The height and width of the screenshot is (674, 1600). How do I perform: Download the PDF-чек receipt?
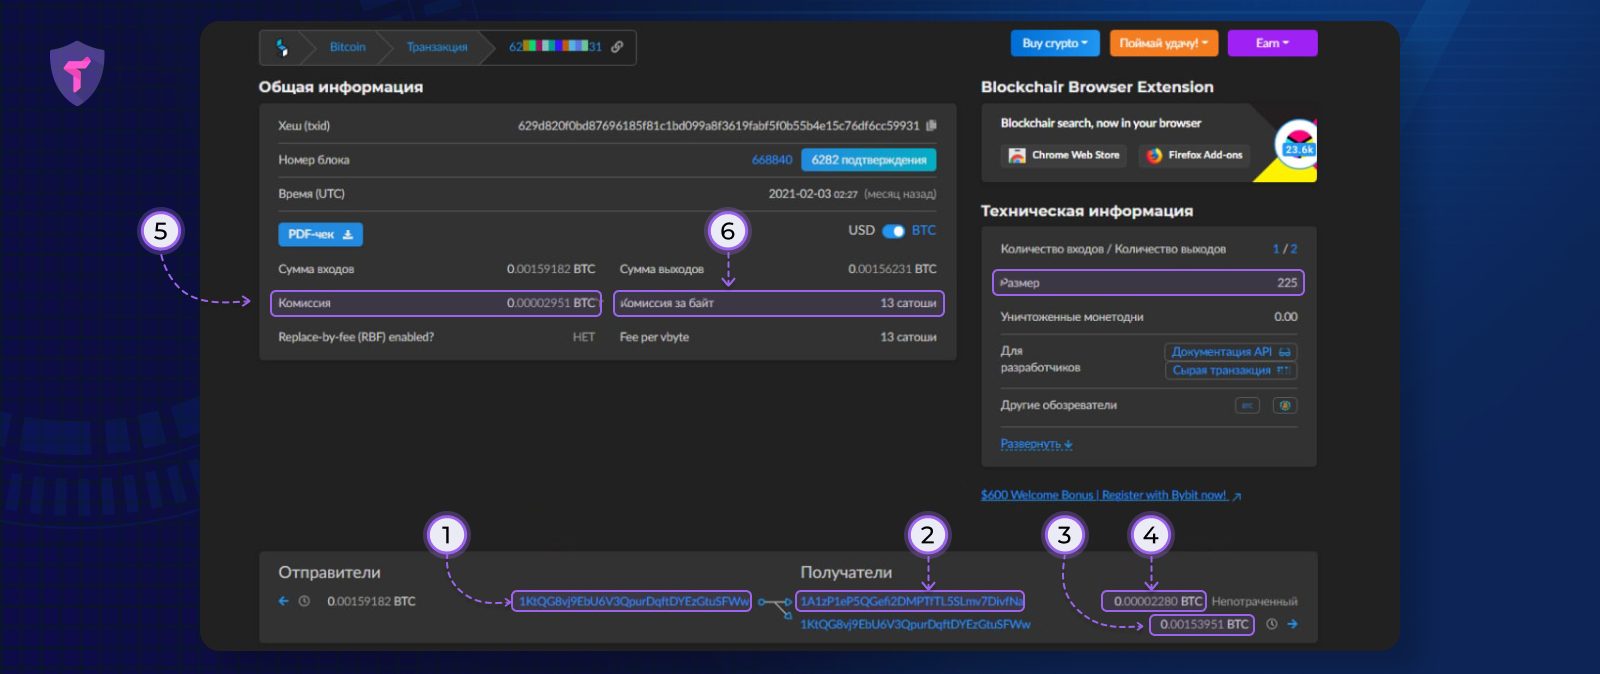click(320, 234)
